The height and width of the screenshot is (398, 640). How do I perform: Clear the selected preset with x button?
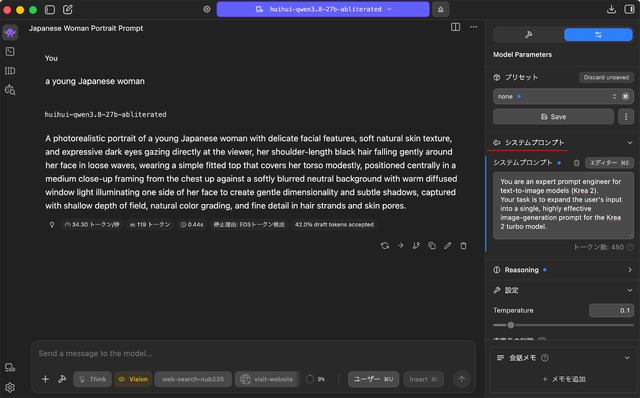625,97
